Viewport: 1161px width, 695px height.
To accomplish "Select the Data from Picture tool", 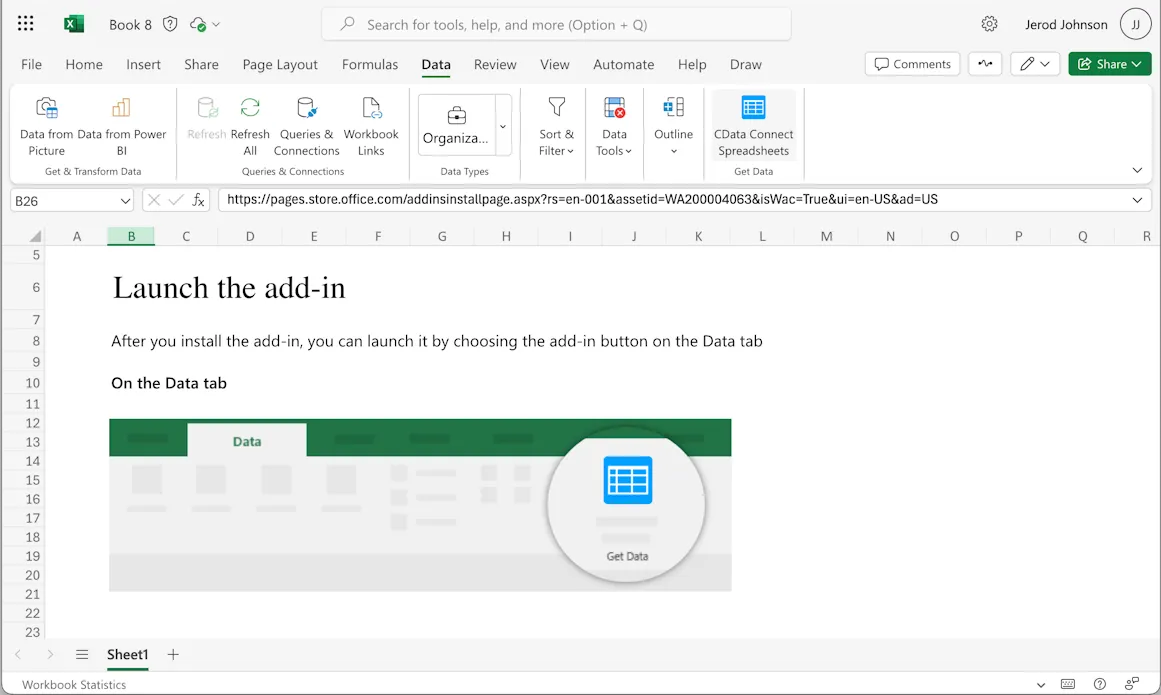I will (47, 125).
